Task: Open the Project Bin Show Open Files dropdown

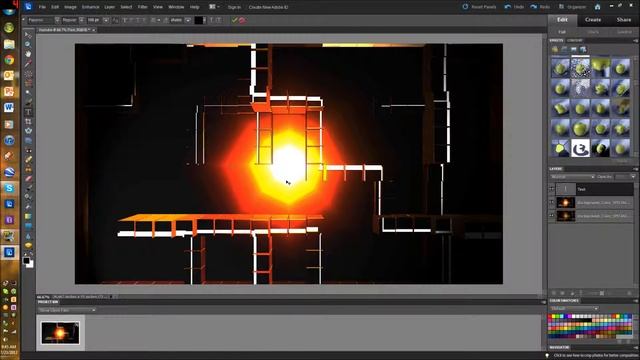Action: coord(67,310)
